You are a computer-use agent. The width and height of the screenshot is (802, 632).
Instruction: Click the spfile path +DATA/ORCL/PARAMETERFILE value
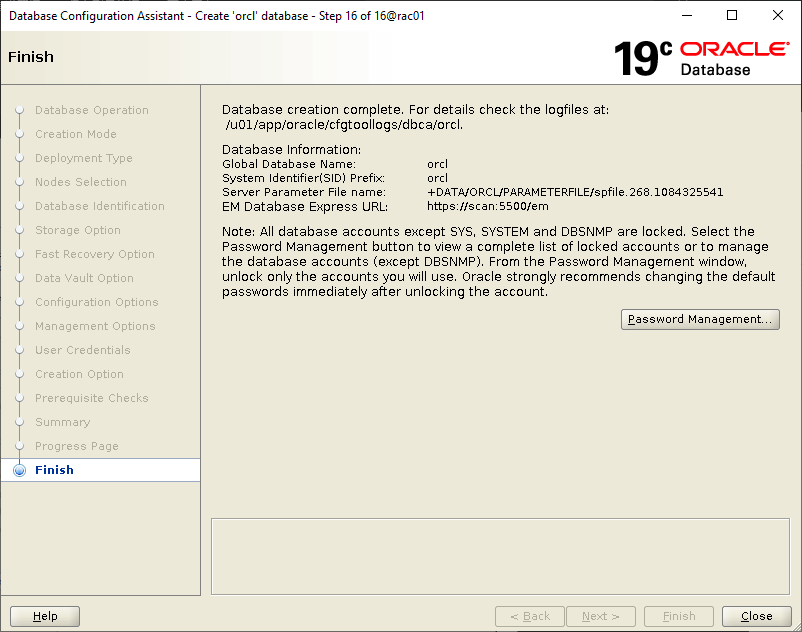pos(575,192)
